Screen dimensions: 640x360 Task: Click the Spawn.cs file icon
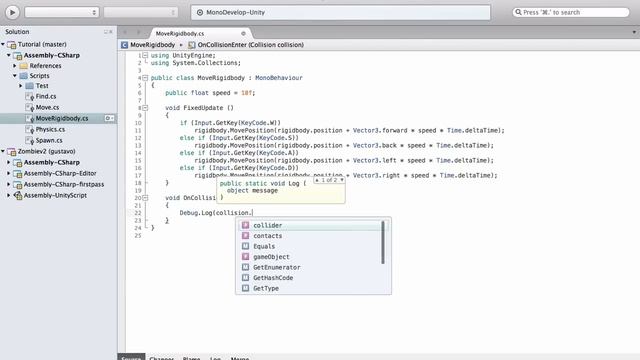pyautogui.click(x=29, y=141)
